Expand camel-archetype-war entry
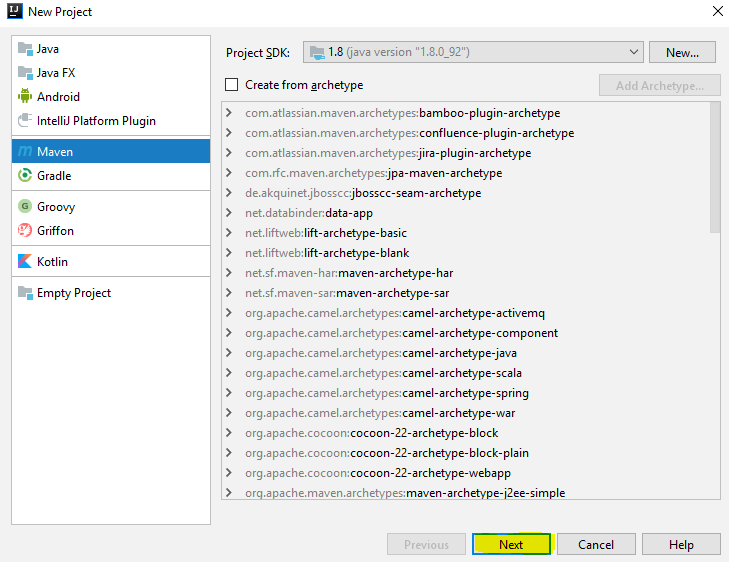 coord(229,412)
